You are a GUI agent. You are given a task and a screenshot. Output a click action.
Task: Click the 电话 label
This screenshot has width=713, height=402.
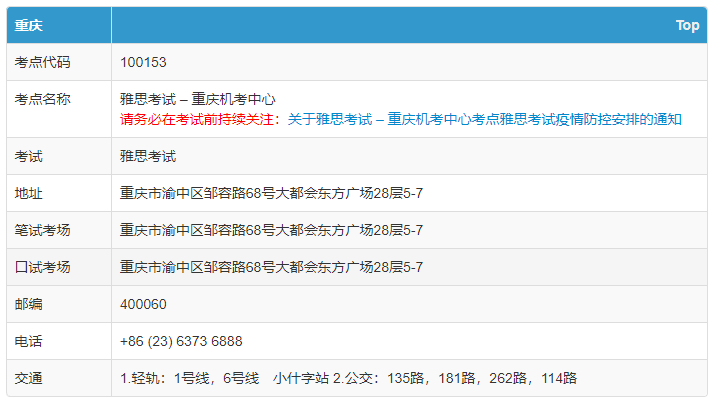tap(28, 341)
